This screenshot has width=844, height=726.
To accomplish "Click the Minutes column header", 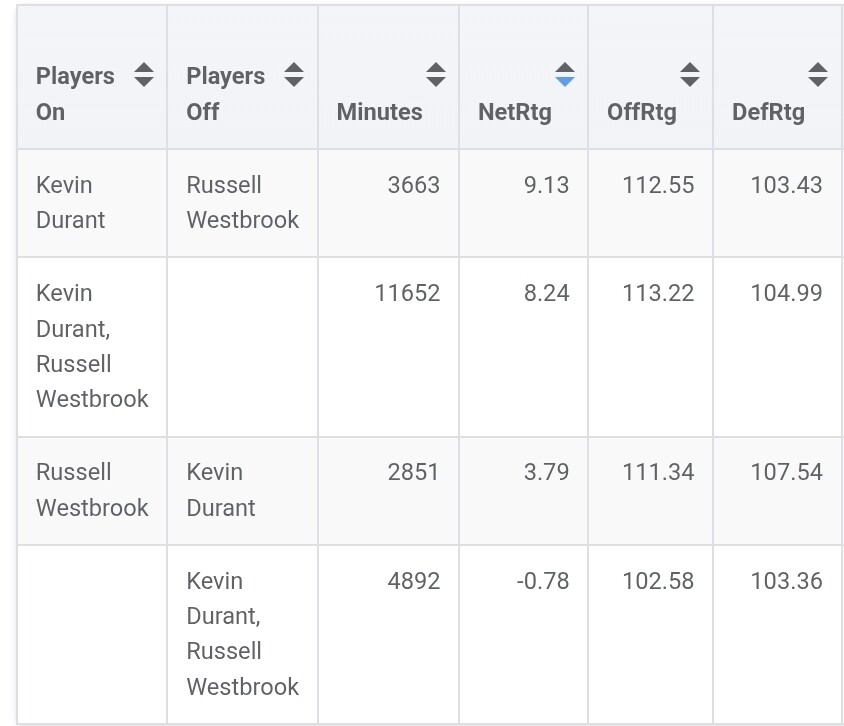I will 379,112.
